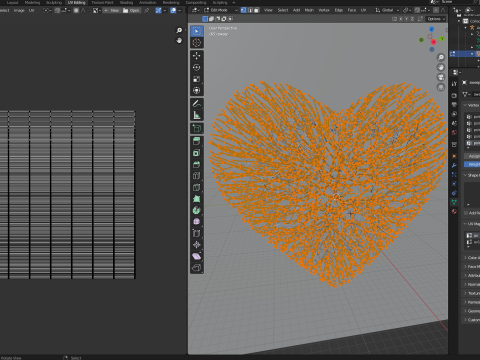Select the Poly Build tool
The width and height of the screenshot is (480, 360).
point(197,199)
